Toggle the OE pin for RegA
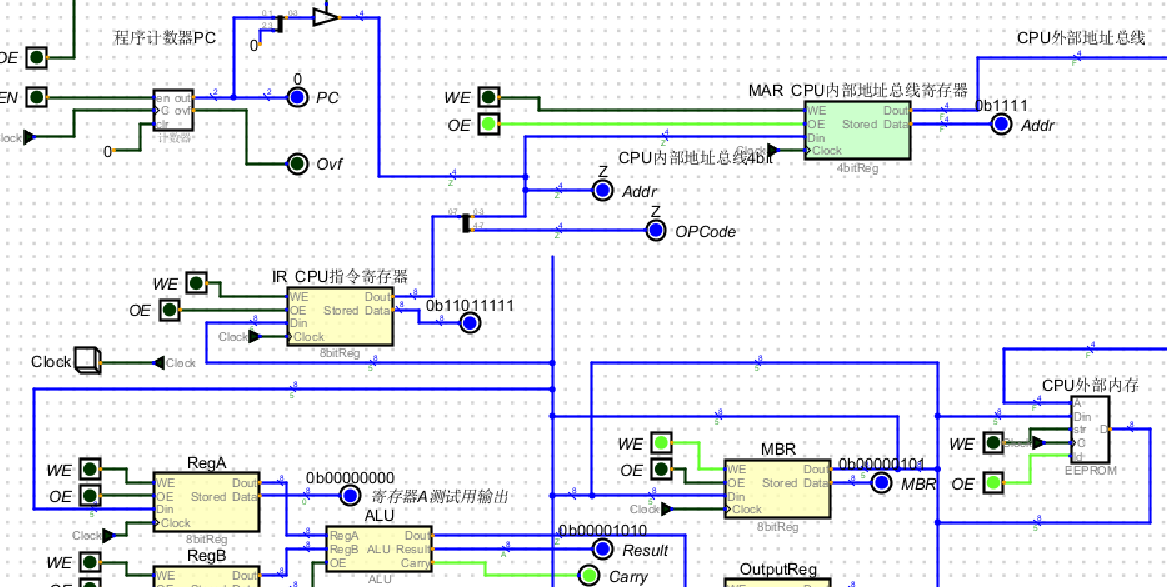1167x587 pixels. pos(89,495)
